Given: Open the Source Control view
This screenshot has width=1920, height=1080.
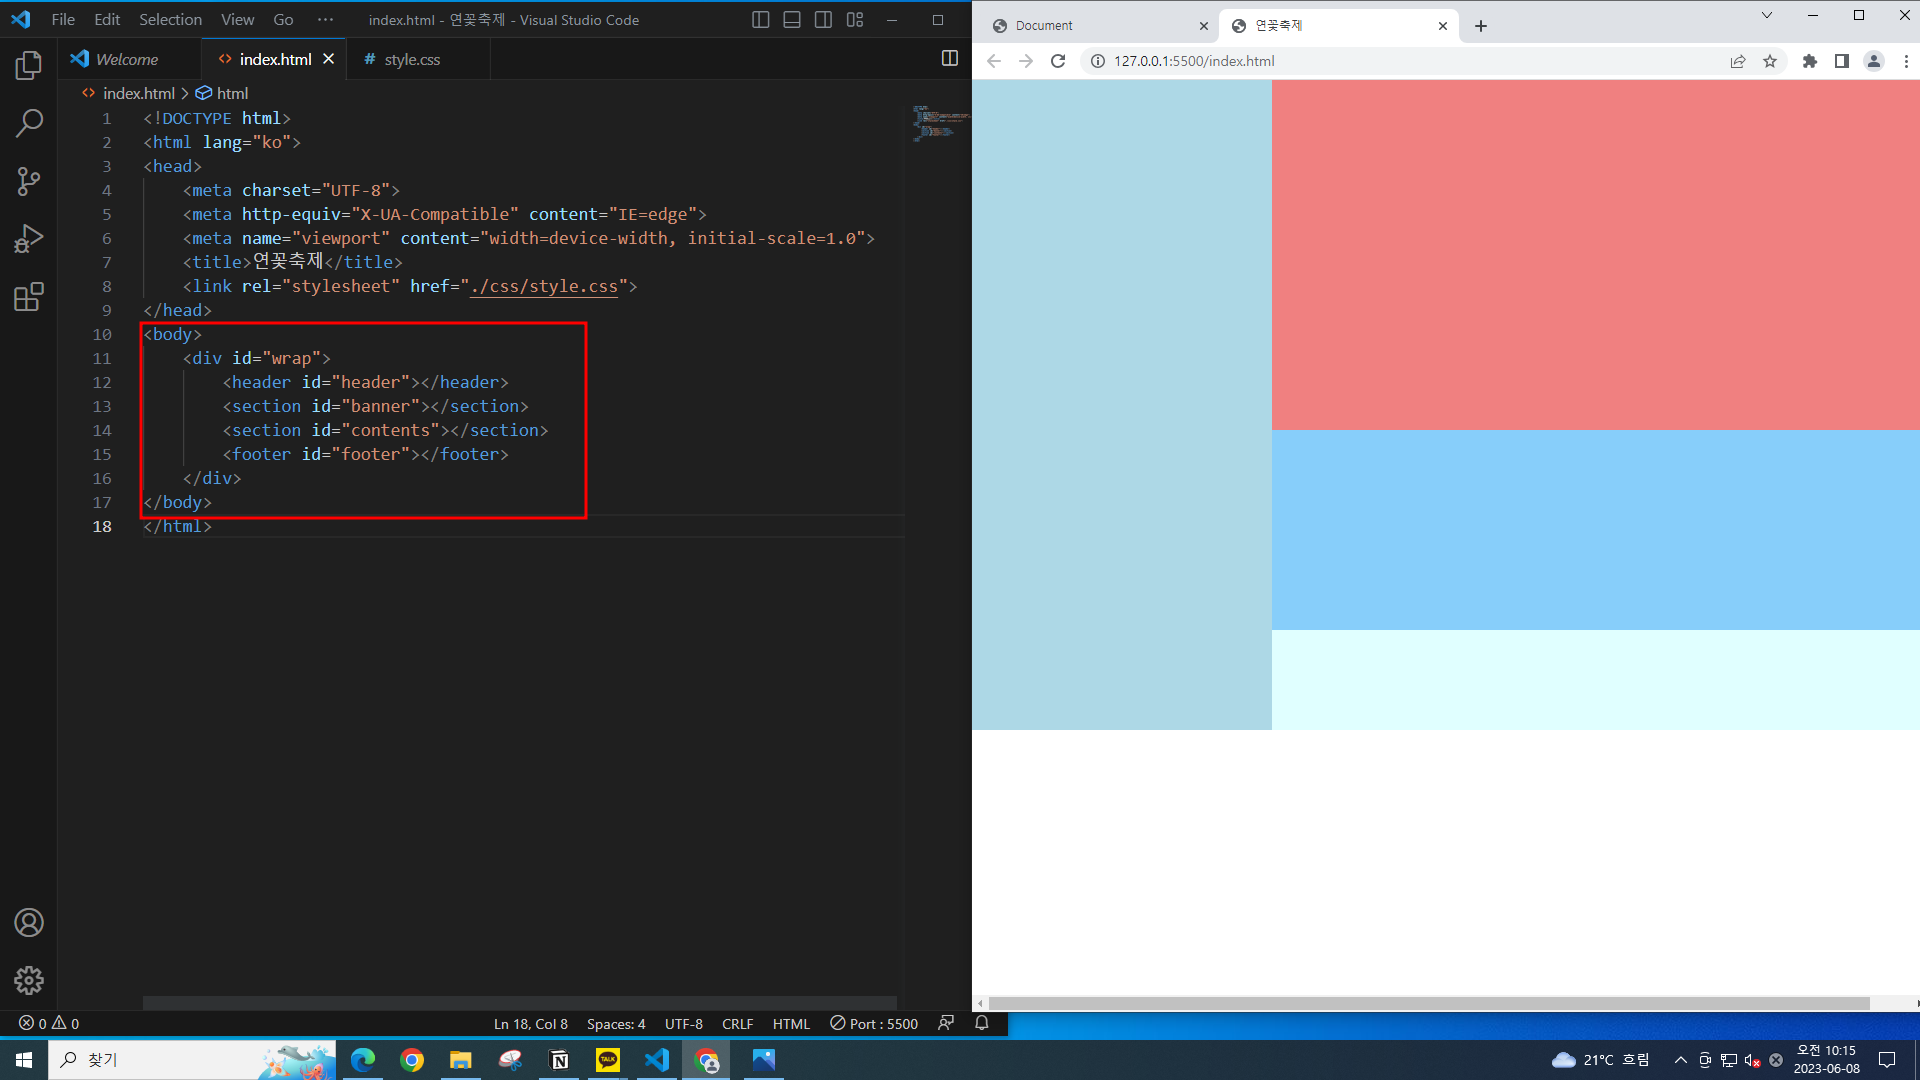Looking at the screenshot, I should (29, 181).
